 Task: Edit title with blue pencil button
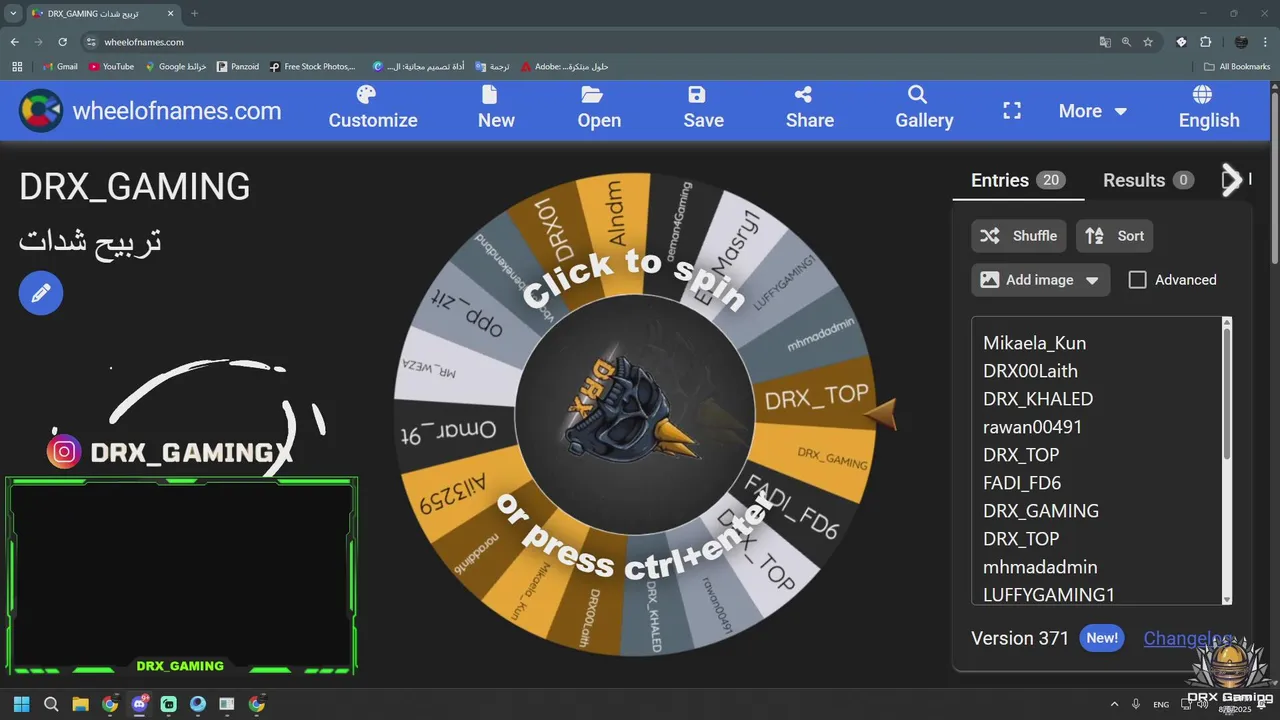[x=41, y=293]
